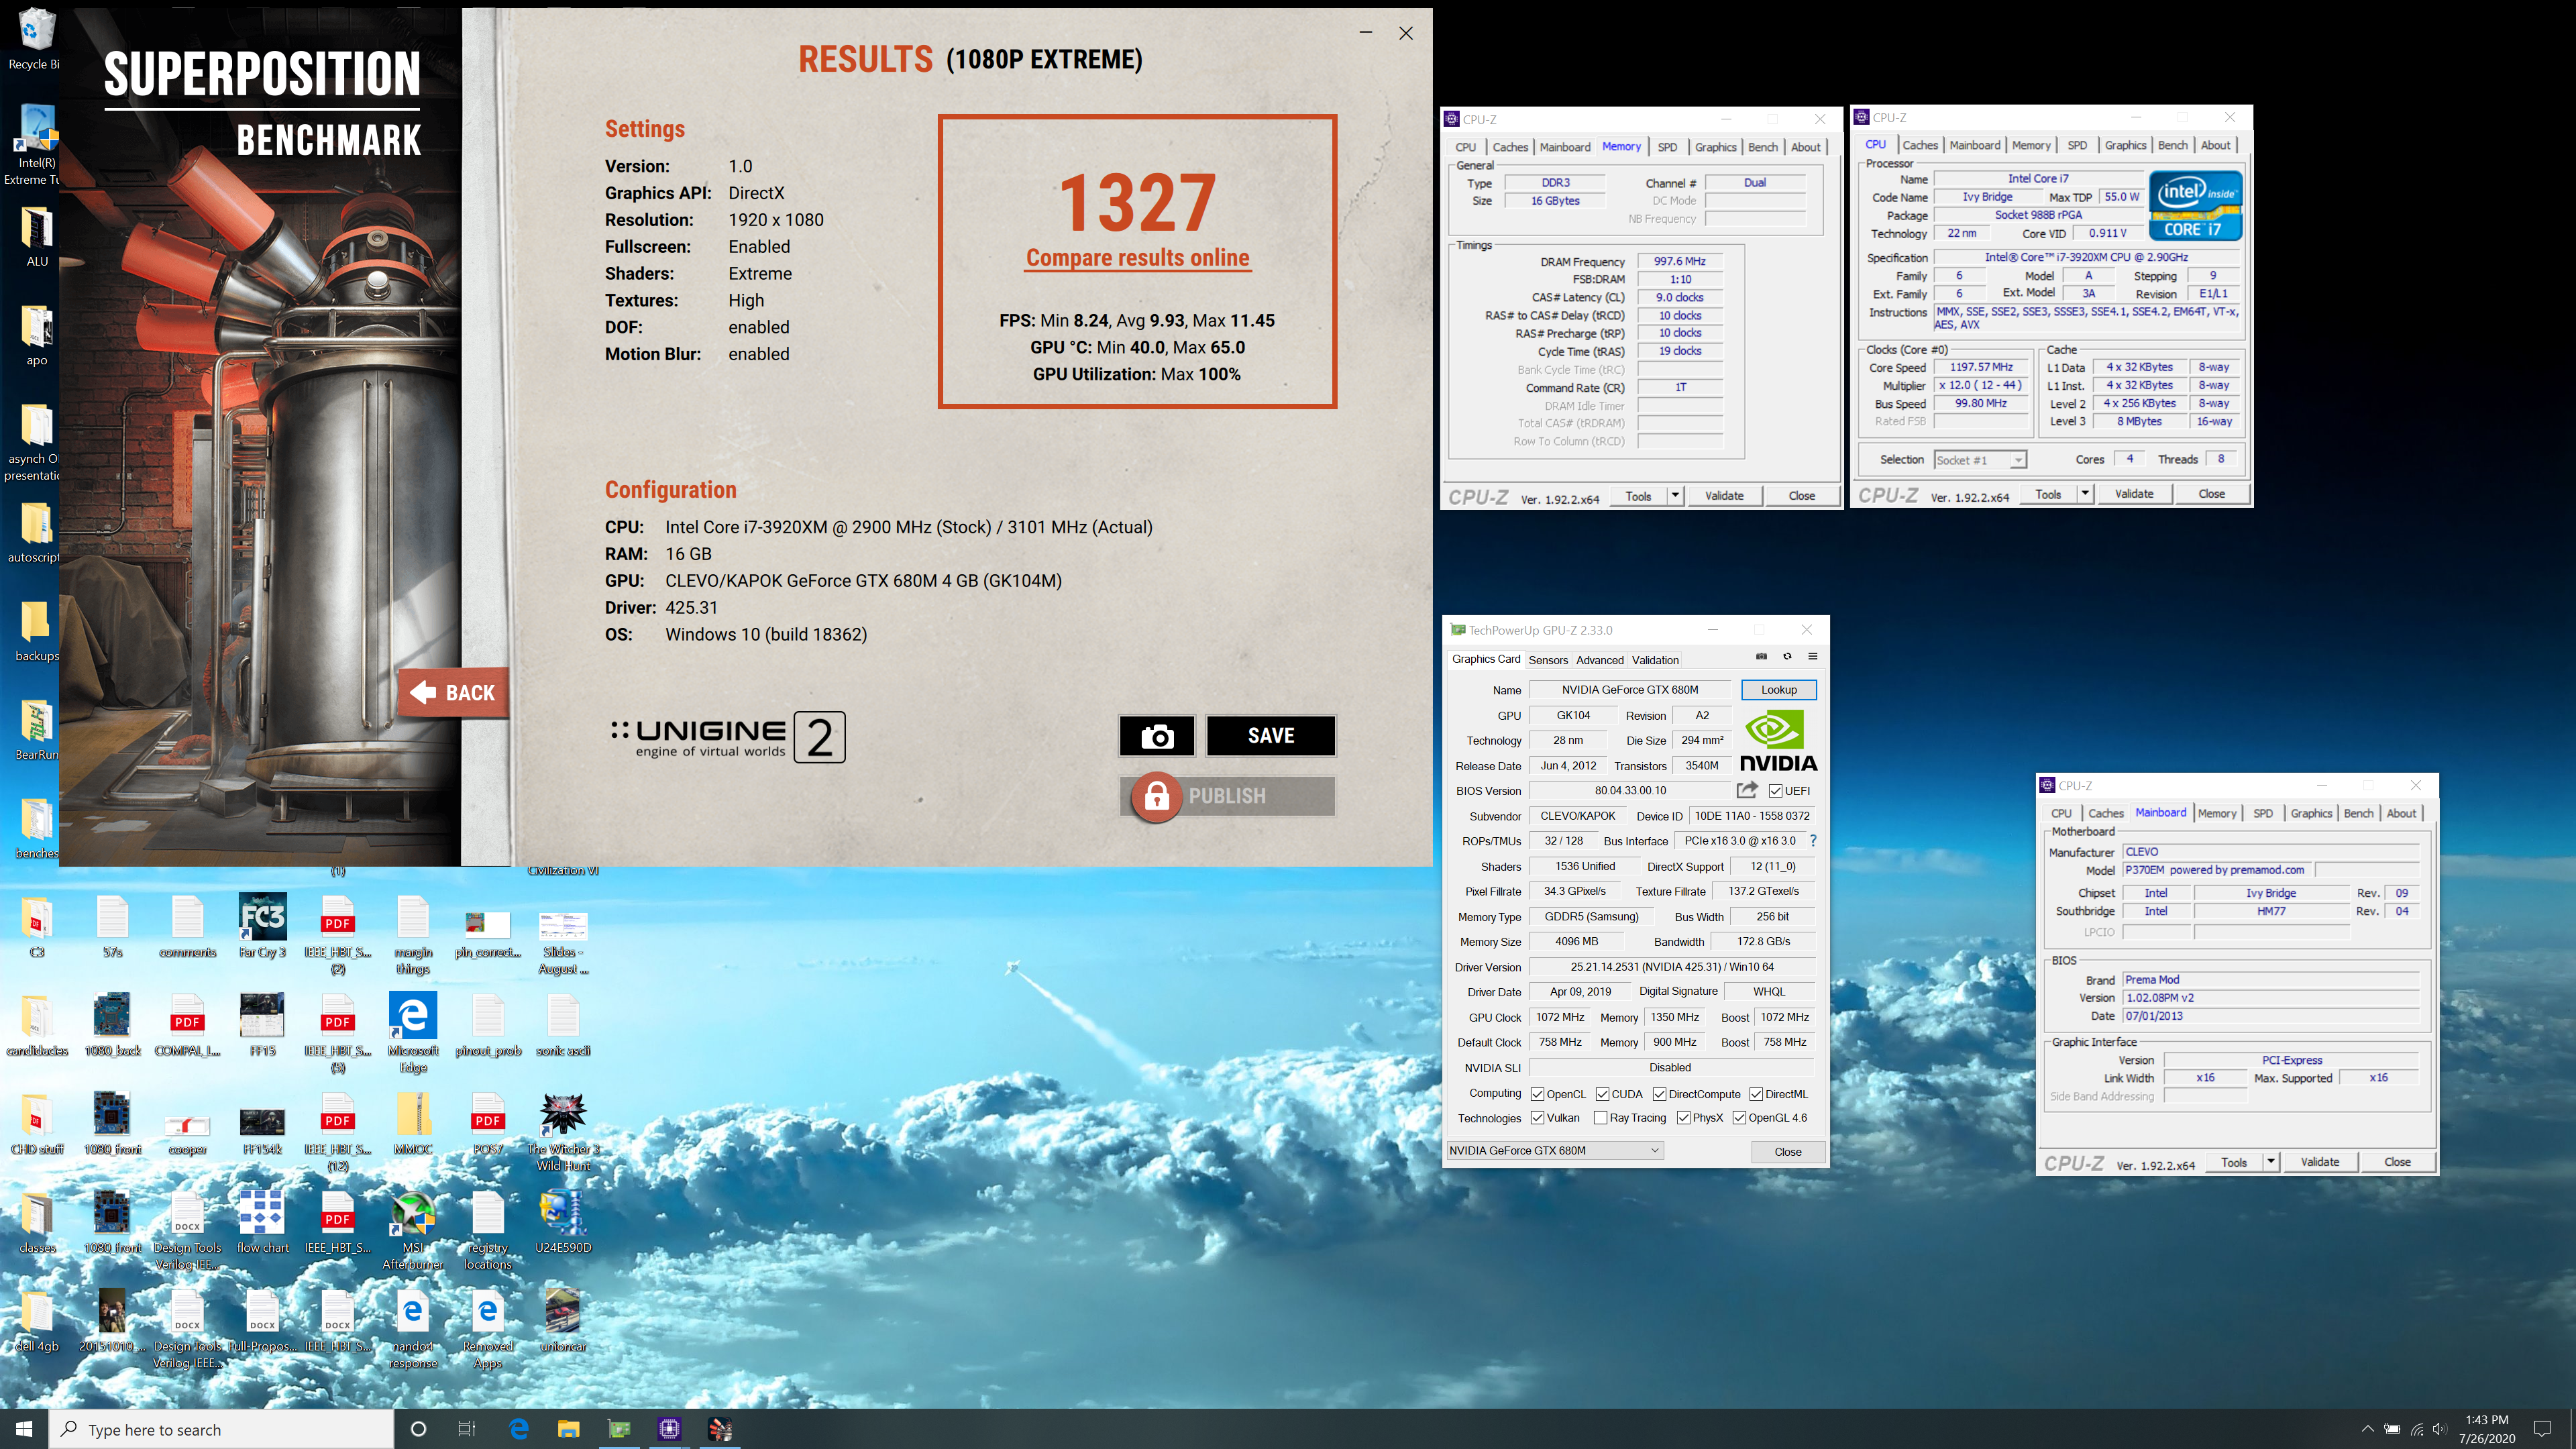
Task: Open Cortana from the taskbar
Action: pyautogui.click(x=419, y=1429)
